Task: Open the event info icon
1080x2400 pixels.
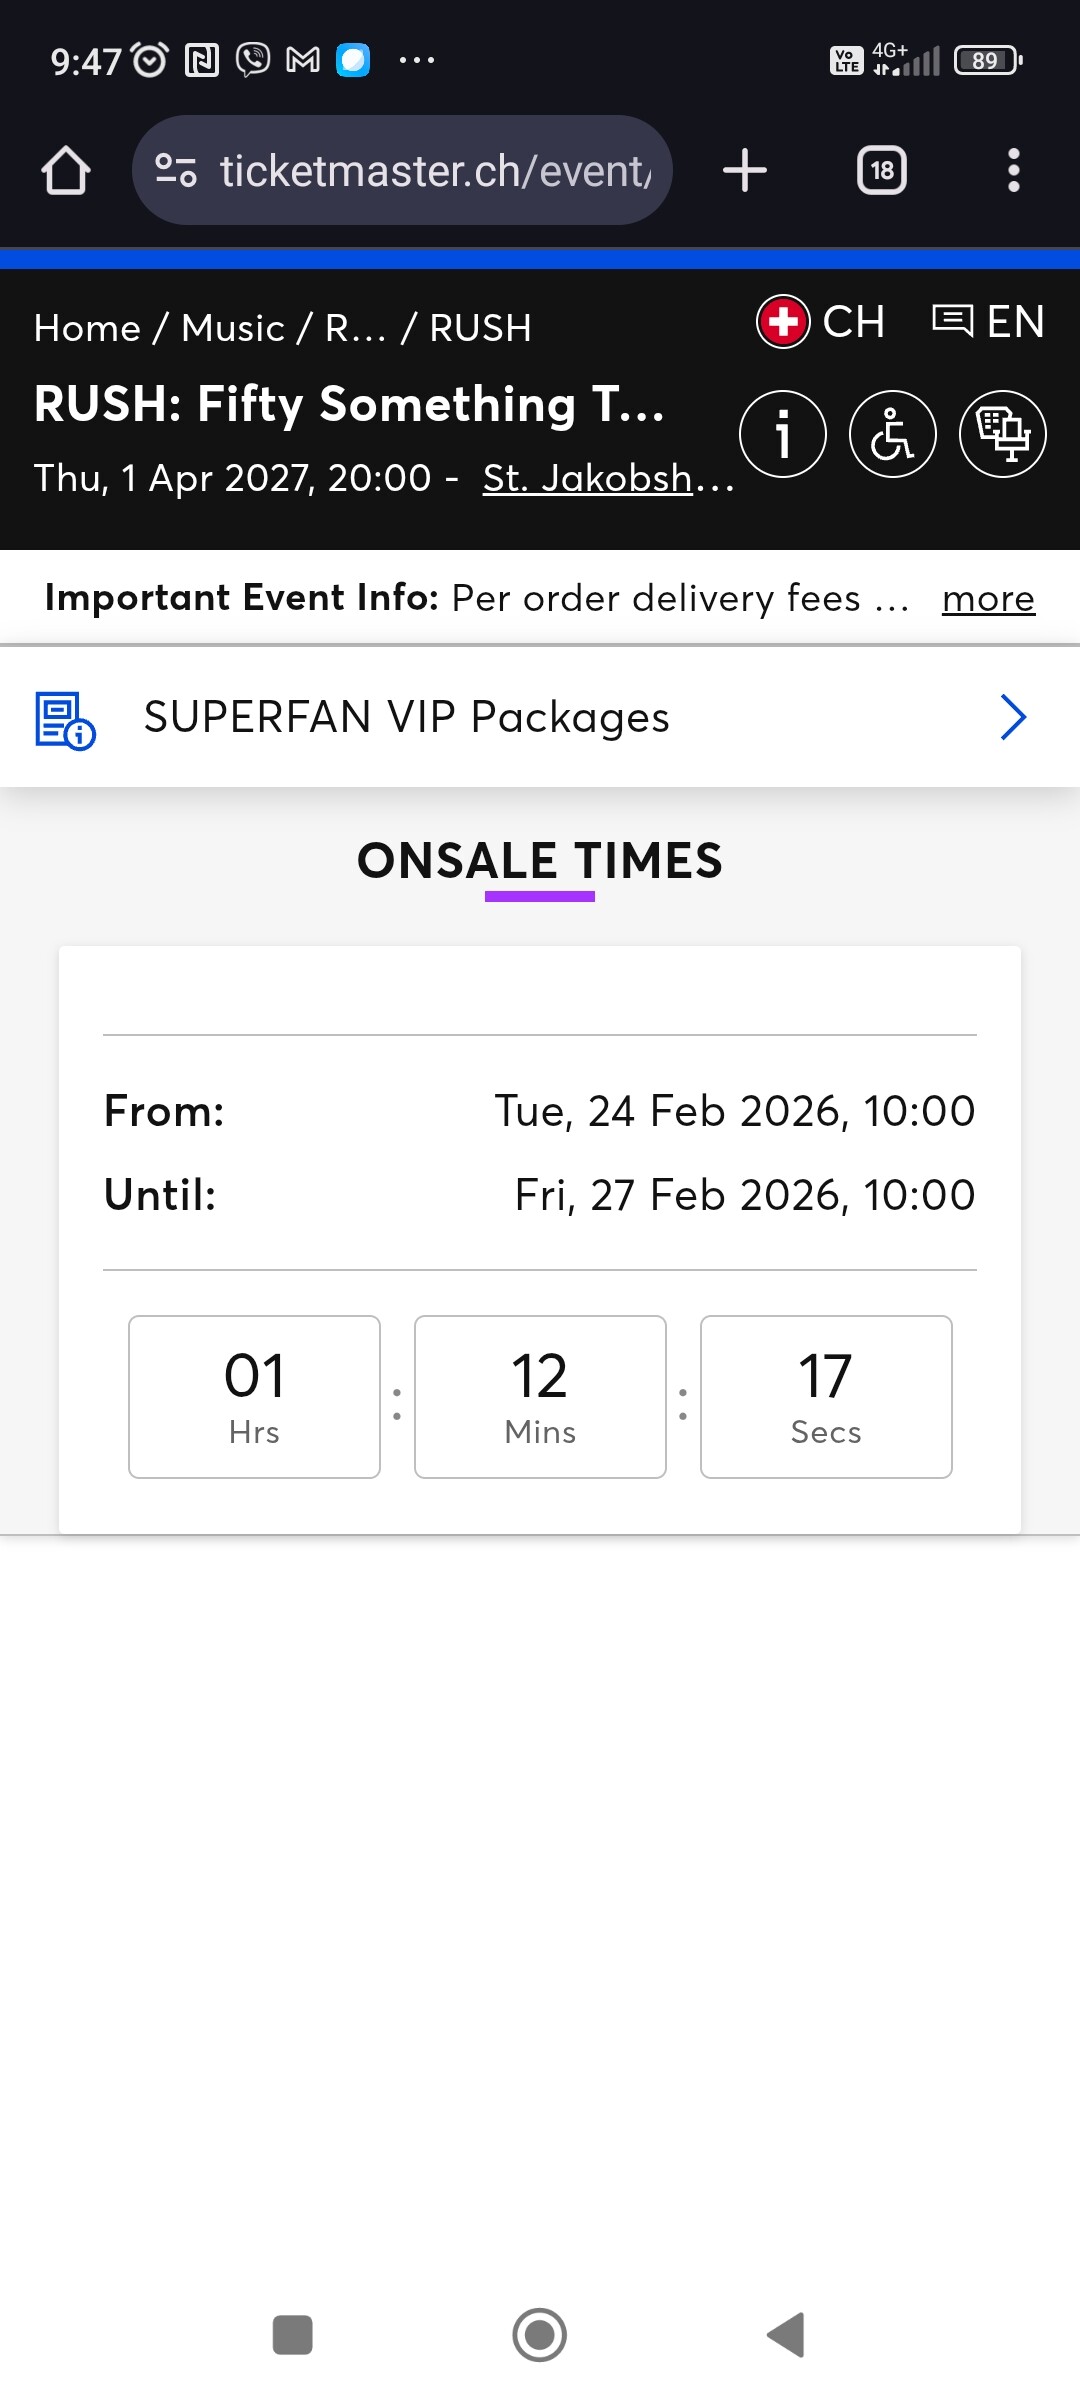Action: pos(782,434)
